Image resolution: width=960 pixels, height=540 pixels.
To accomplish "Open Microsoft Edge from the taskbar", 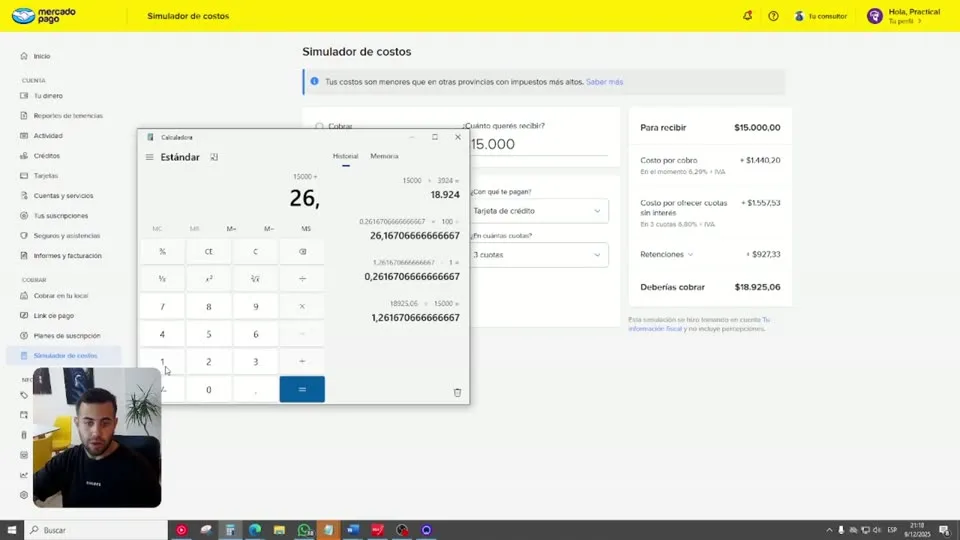I will point(255,530).
